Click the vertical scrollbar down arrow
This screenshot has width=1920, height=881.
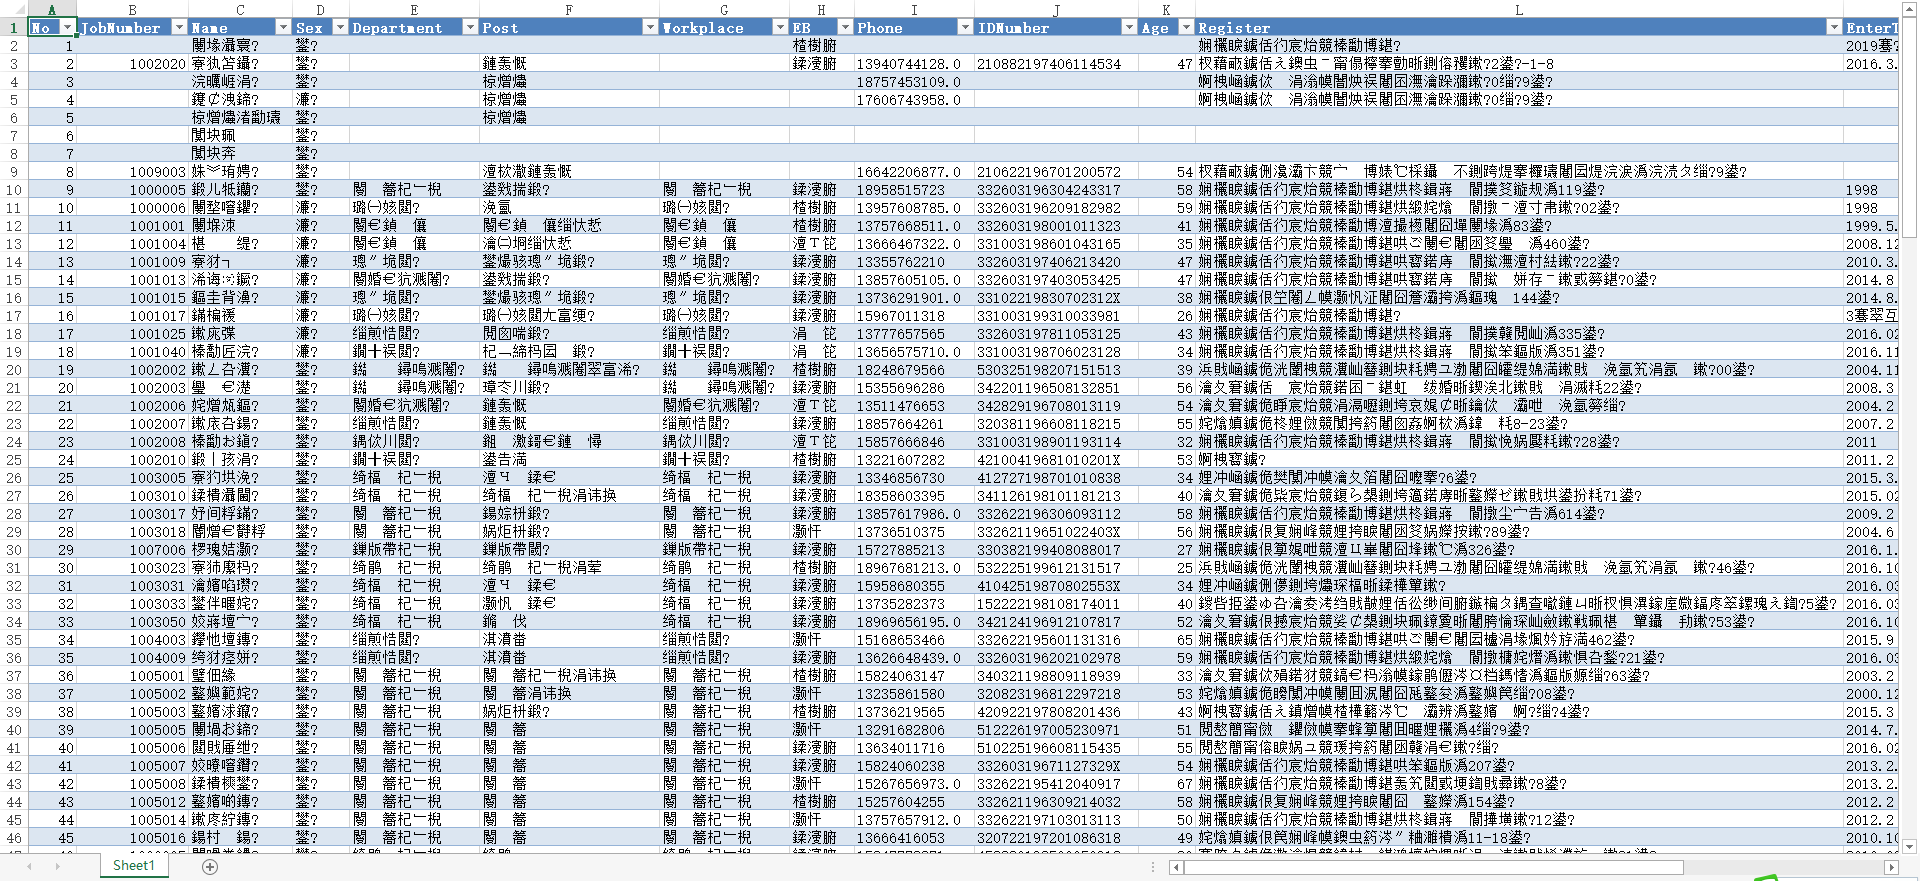(1909, 846)
